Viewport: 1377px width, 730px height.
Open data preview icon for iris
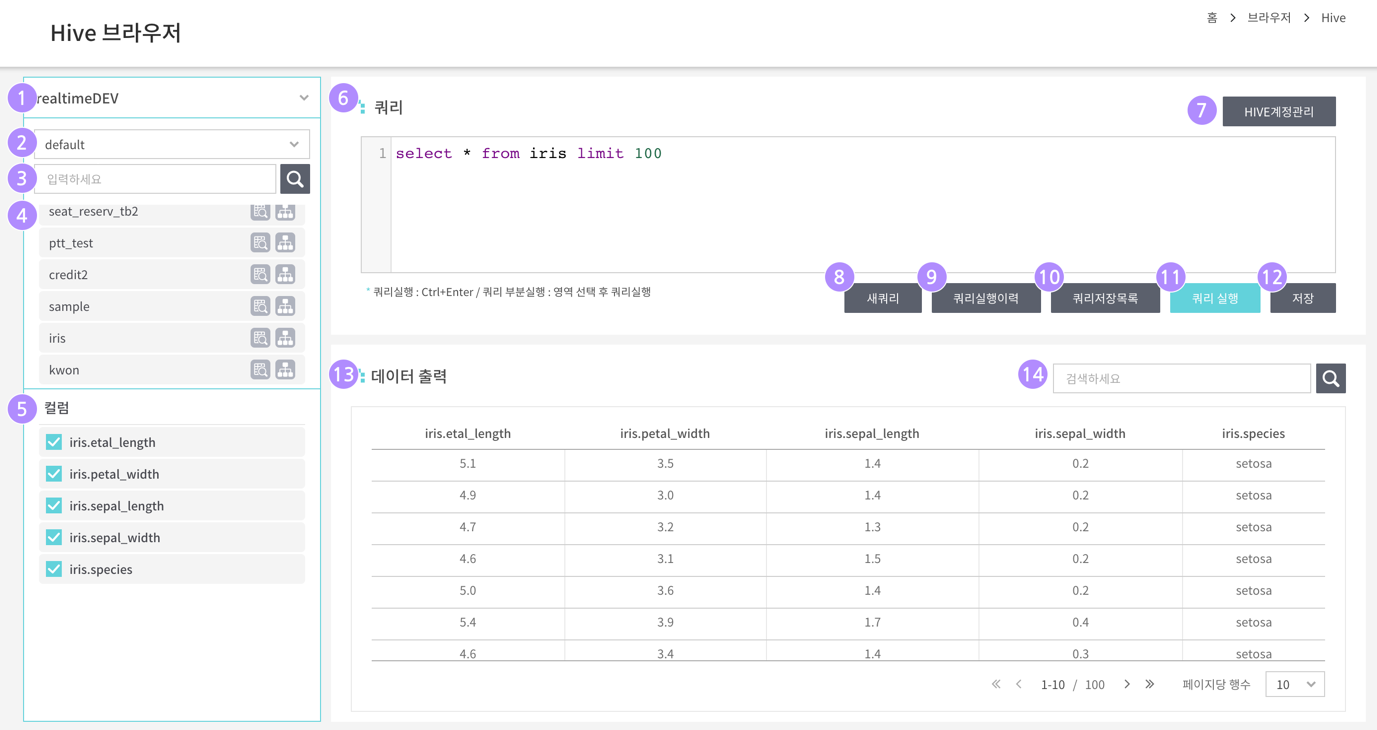pyautogui.click(x=260, y=338)
